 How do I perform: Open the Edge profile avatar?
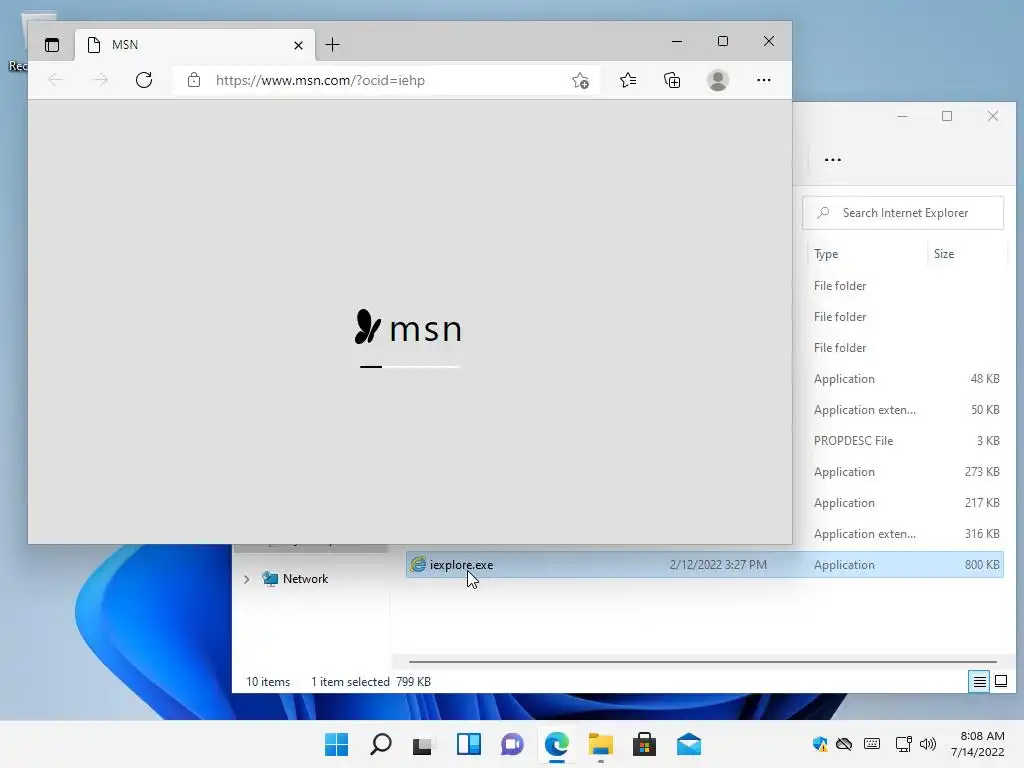[718, 80]
